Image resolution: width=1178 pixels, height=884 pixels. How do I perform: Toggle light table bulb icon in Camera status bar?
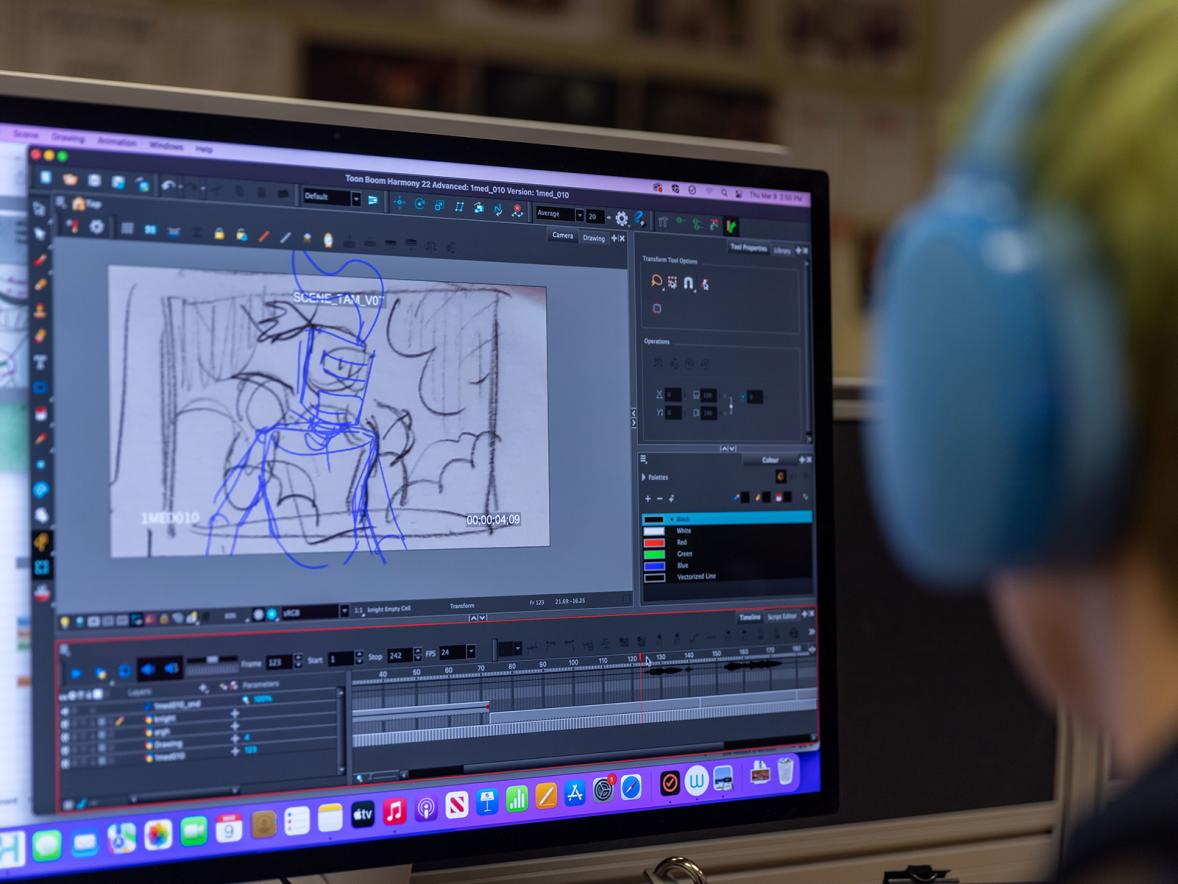click(x=65, y=622)
